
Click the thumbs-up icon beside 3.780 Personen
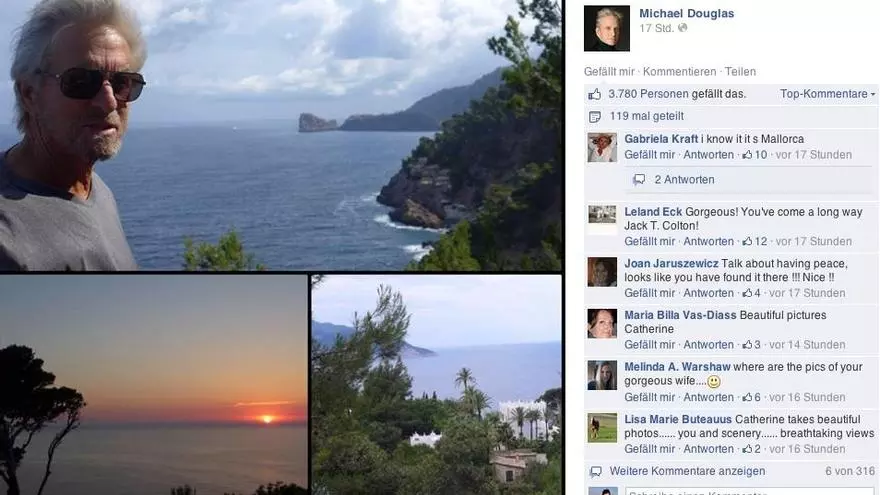(x=594, y=94)
